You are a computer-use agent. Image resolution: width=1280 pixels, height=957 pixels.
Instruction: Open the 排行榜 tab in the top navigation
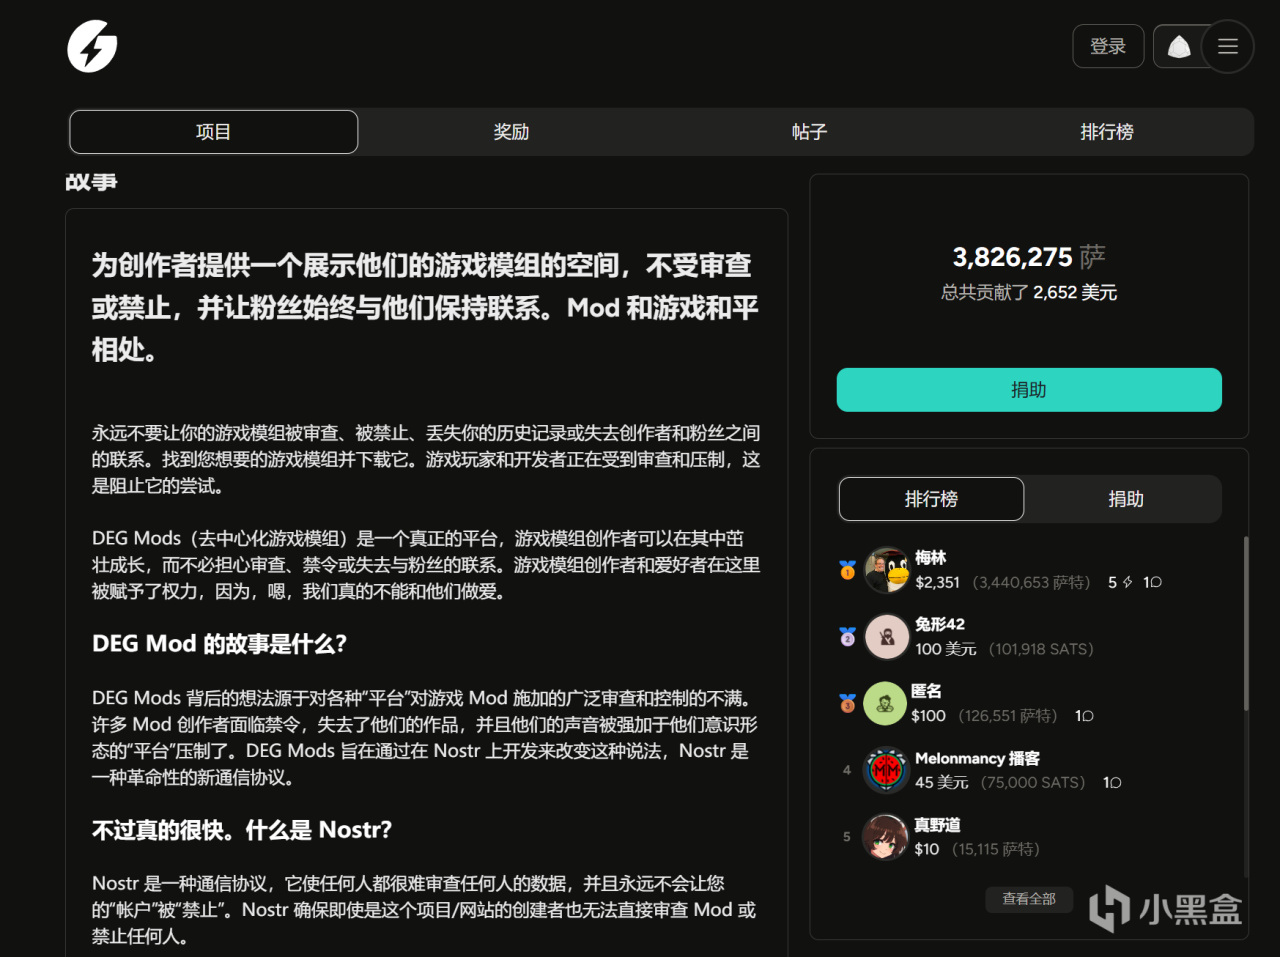1107,132
